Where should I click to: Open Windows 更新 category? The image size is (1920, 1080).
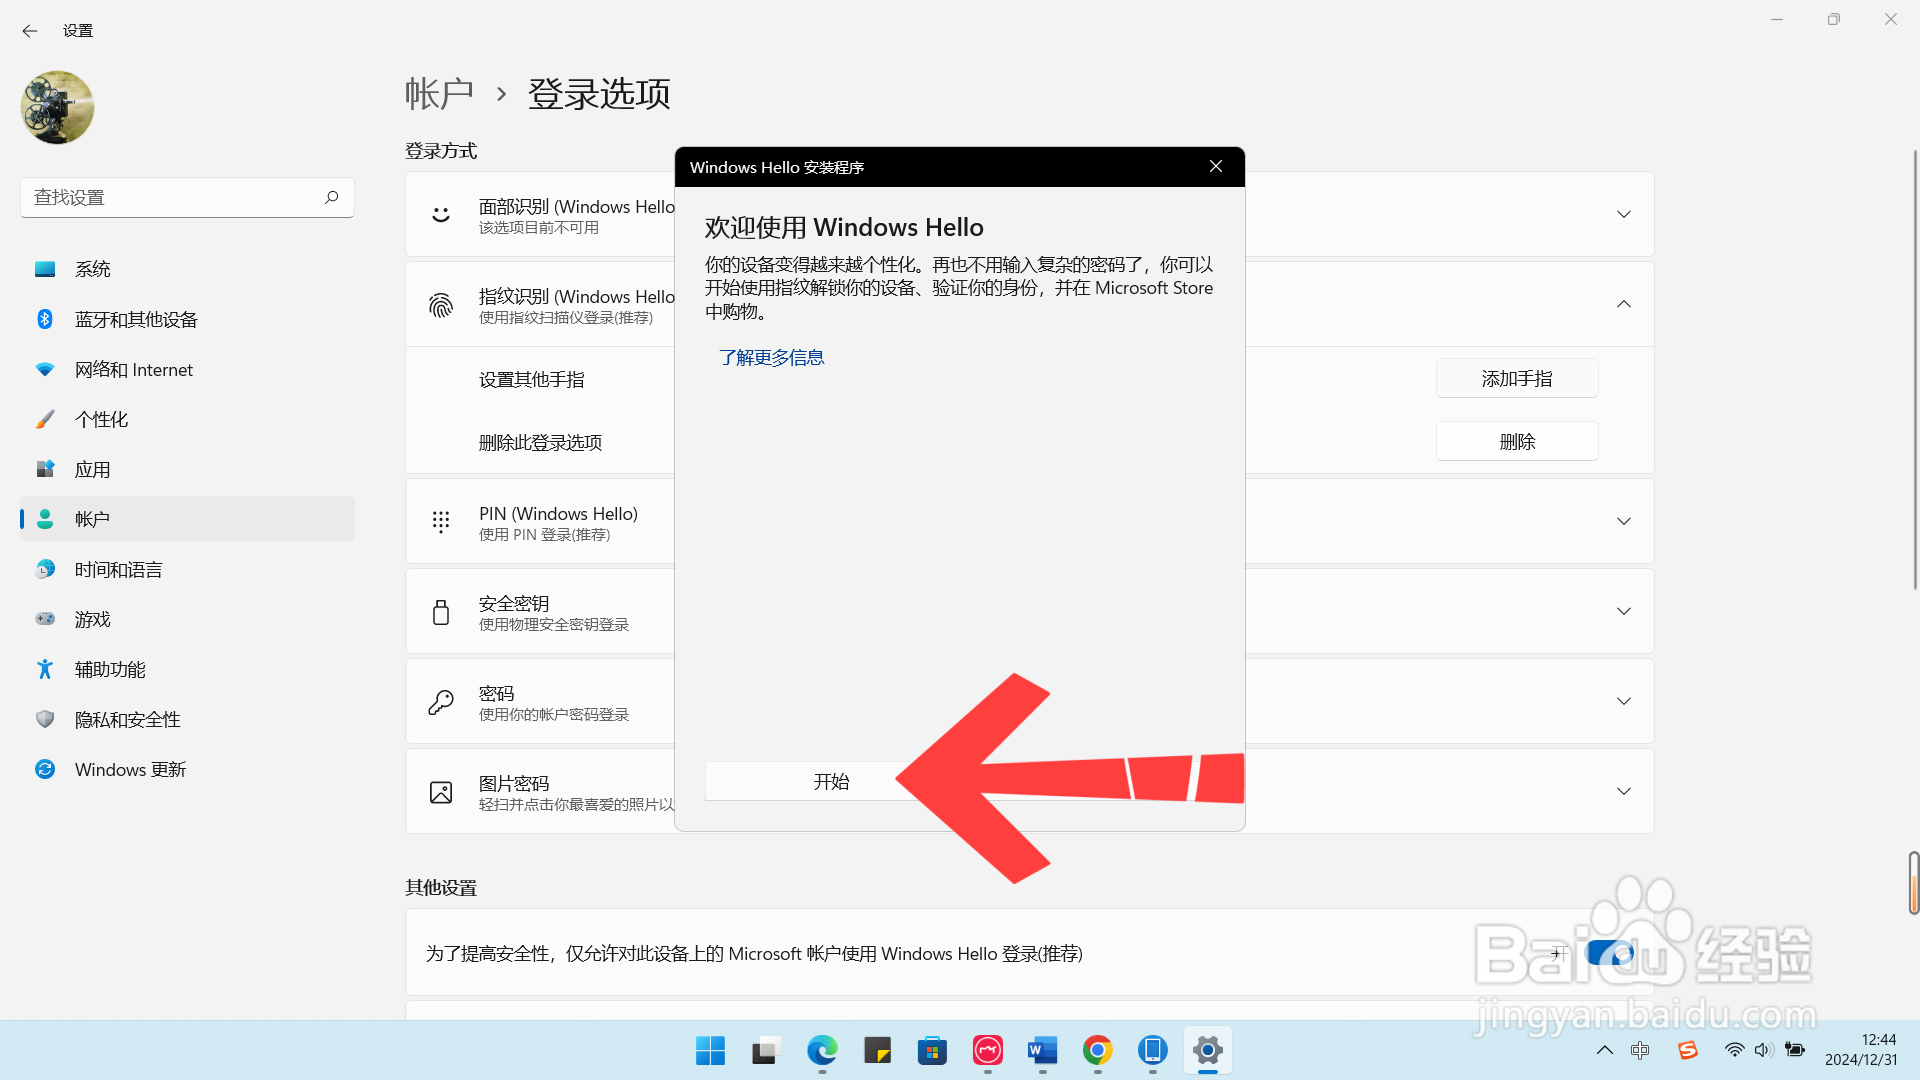coord(187,769)
